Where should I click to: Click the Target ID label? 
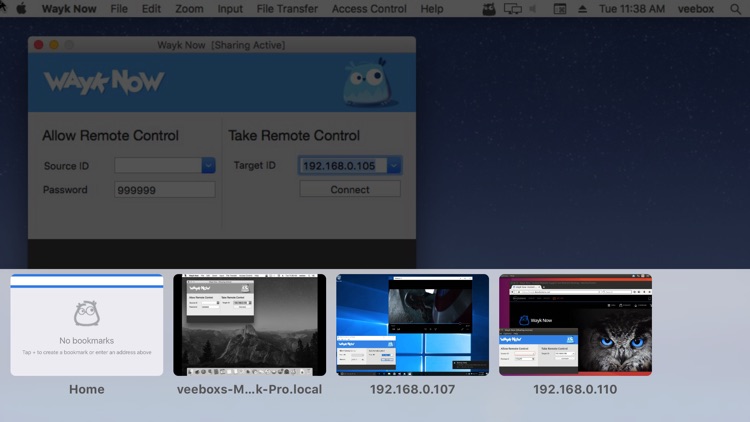(254, 165)
